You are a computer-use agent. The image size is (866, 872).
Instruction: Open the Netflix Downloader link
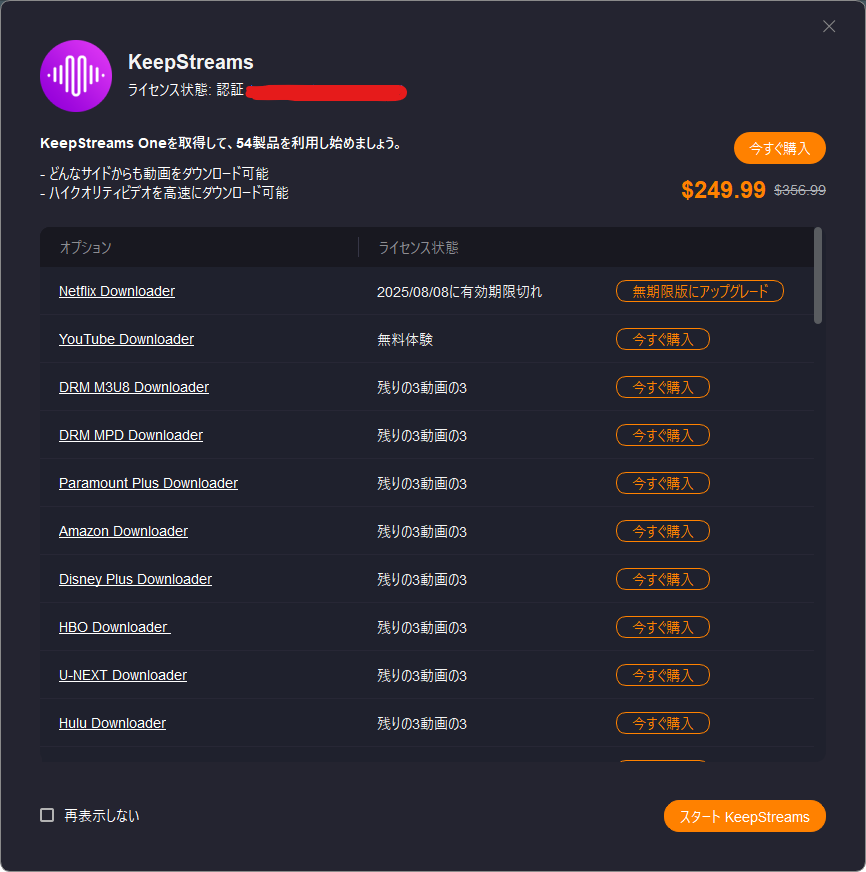coord(117,291)
